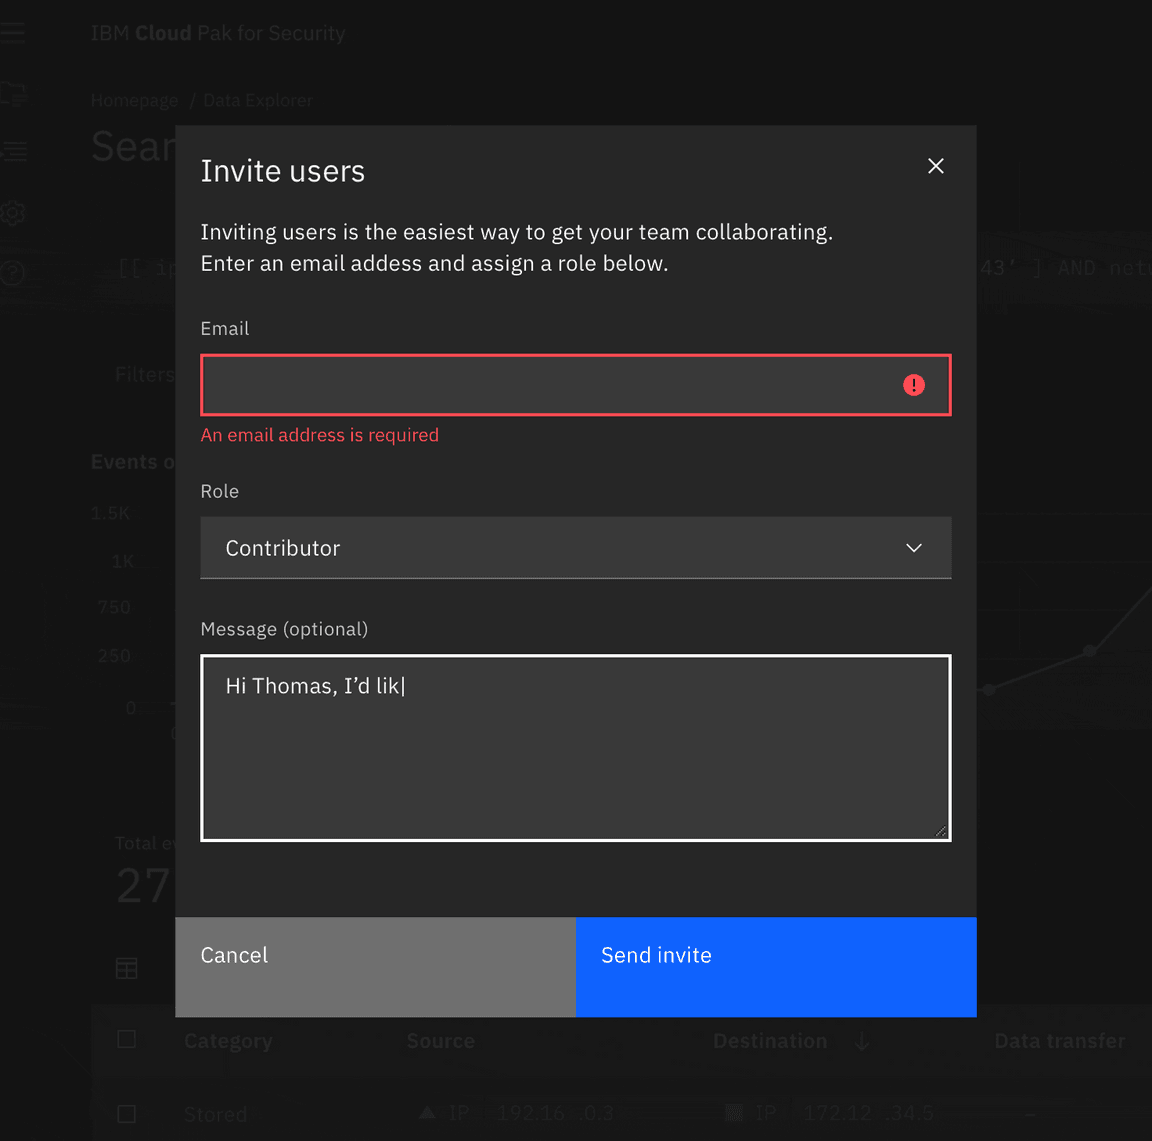Click into the Message text area
Image resolution: width=1152 pixels, height=1141 pixels.
pos(575,760)
